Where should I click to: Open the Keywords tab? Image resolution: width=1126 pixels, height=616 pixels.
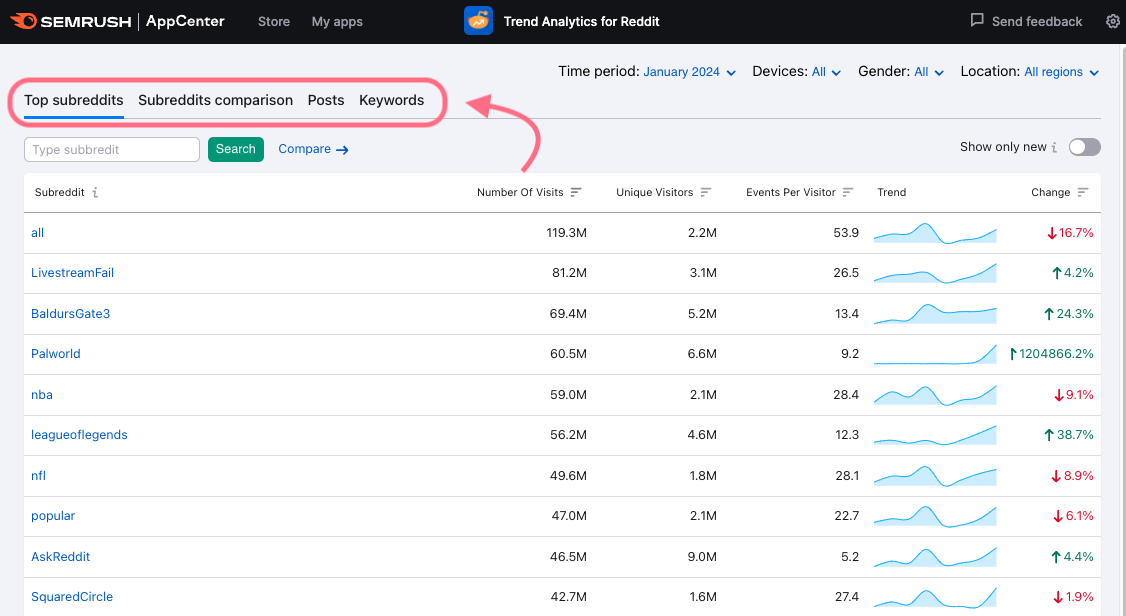391,101
